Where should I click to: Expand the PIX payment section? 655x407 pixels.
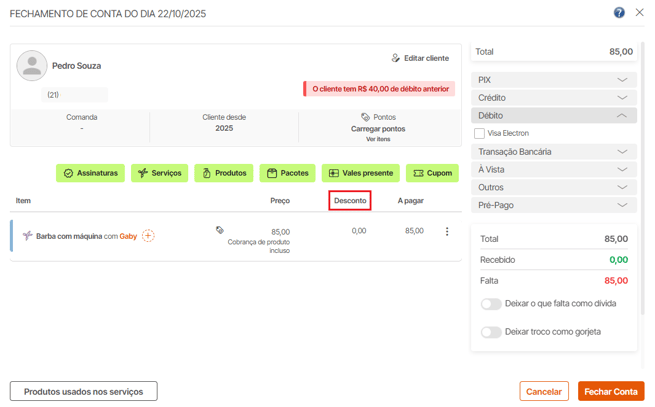[x=553, y=80]
